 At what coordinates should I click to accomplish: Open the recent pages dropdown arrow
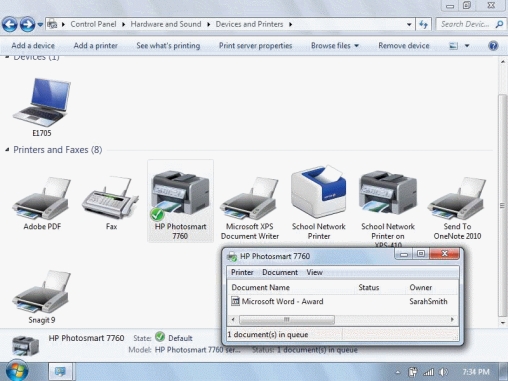[40, 25]
